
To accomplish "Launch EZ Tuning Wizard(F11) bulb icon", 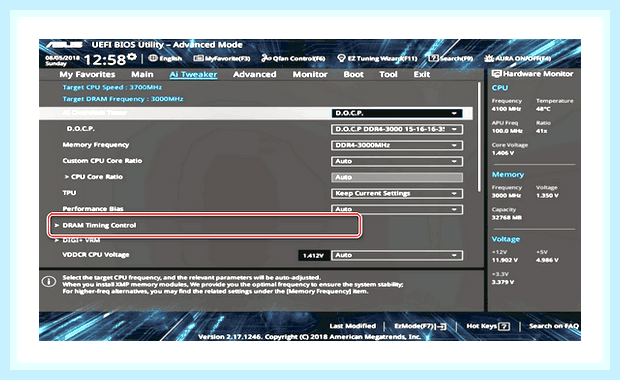I will 341,58.
